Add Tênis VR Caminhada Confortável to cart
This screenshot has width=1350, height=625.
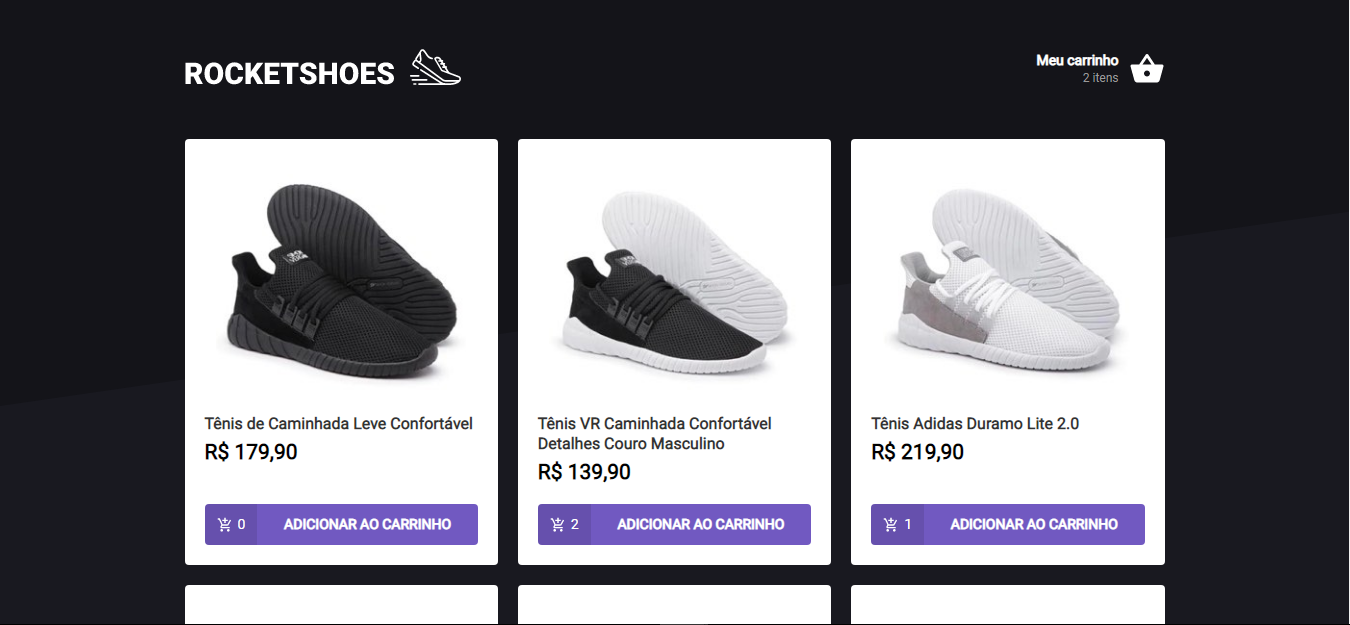tap(698, 523)
